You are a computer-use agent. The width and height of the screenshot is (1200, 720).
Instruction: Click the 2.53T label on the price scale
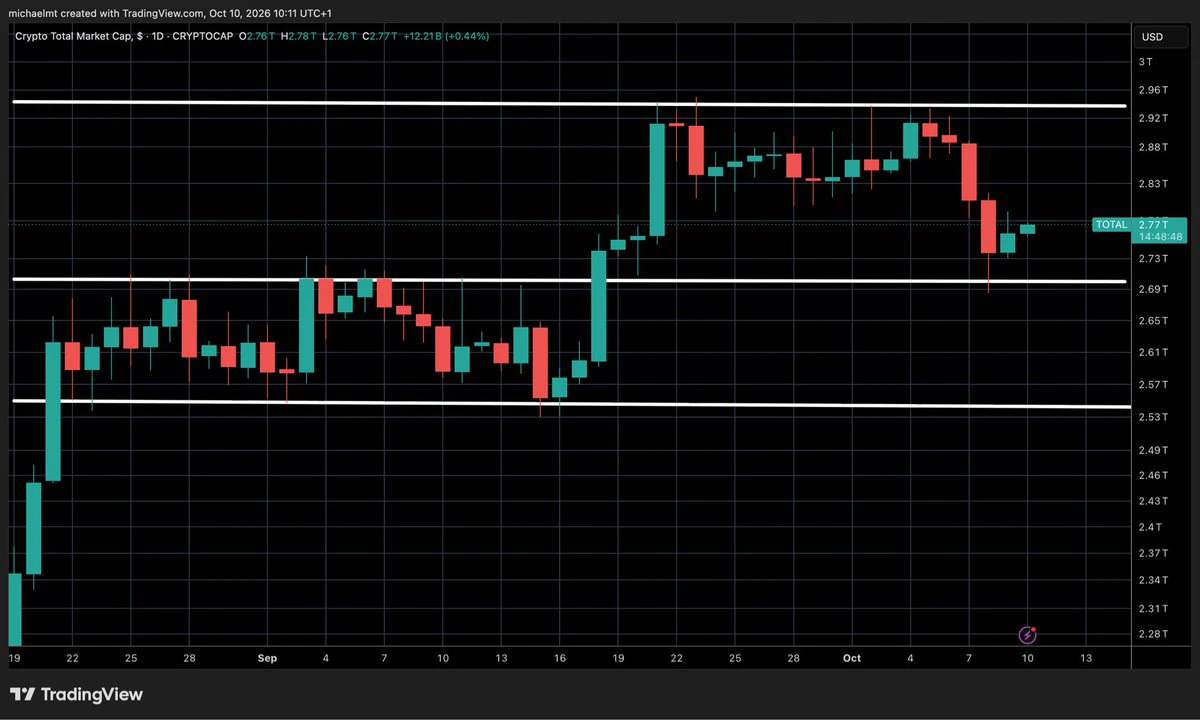(x=1152, y=416)
